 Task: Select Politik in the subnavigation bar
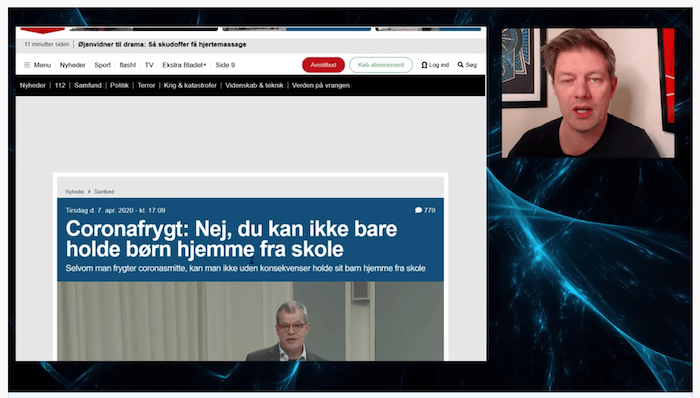pos(119,85)
